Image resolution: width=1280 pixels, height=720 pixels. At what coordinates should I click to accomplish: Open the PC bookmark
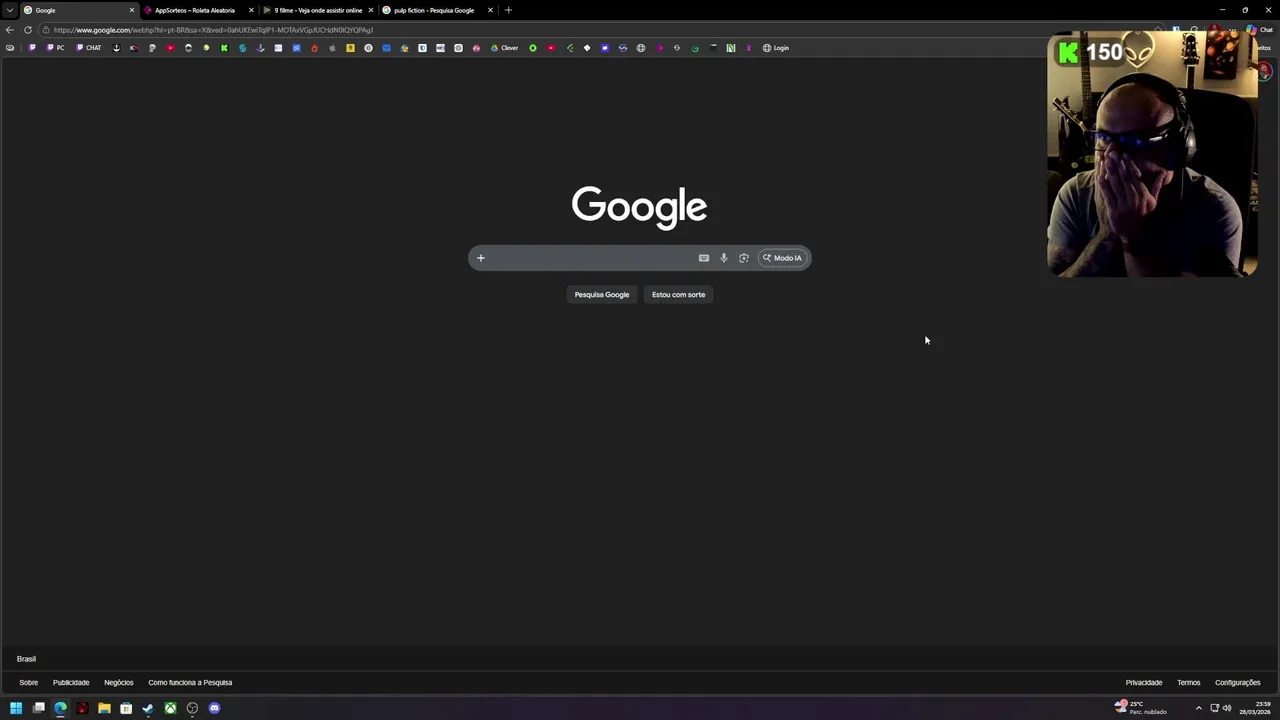click(x=55, y=48)
